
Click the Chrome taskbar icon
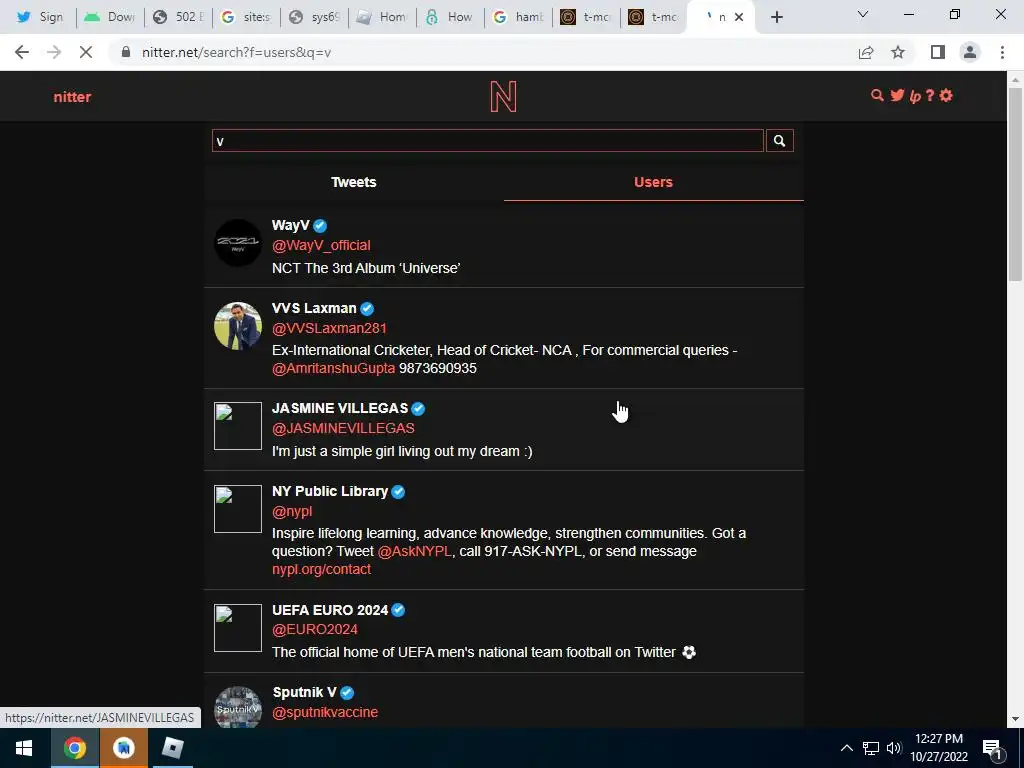(x=74, y=748)
